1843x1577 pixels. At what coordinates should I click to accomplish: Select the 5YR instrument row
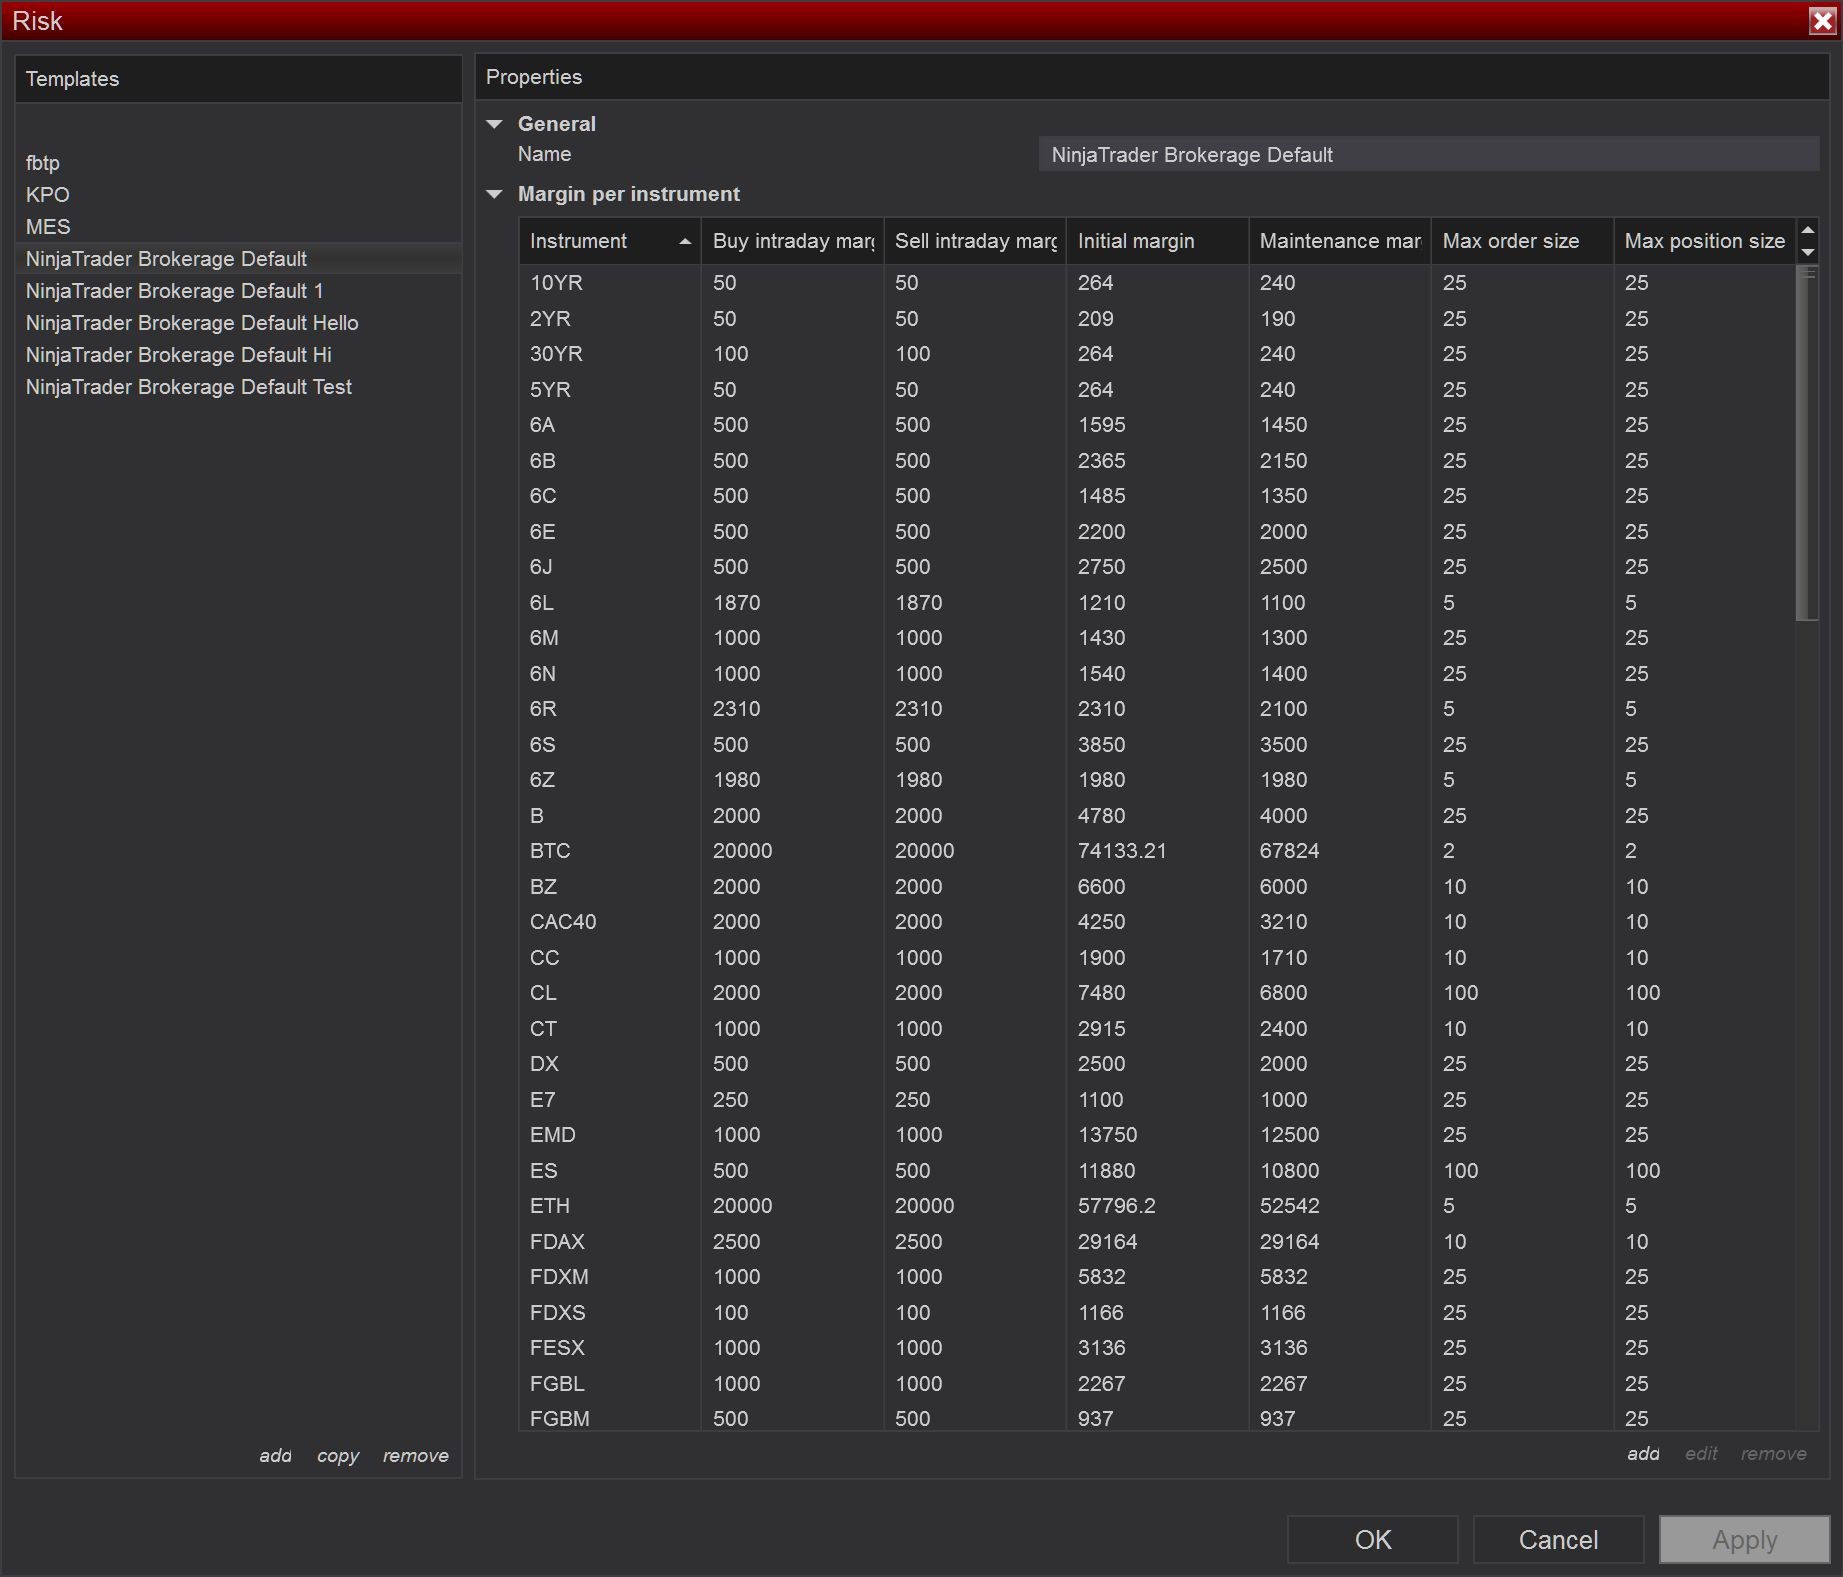coord(1157,390)
